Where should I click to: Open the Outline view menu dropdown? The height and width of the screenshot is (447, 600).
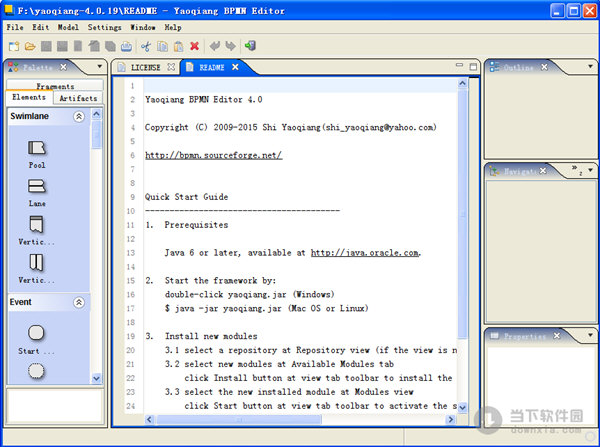[x=590, y=66]
